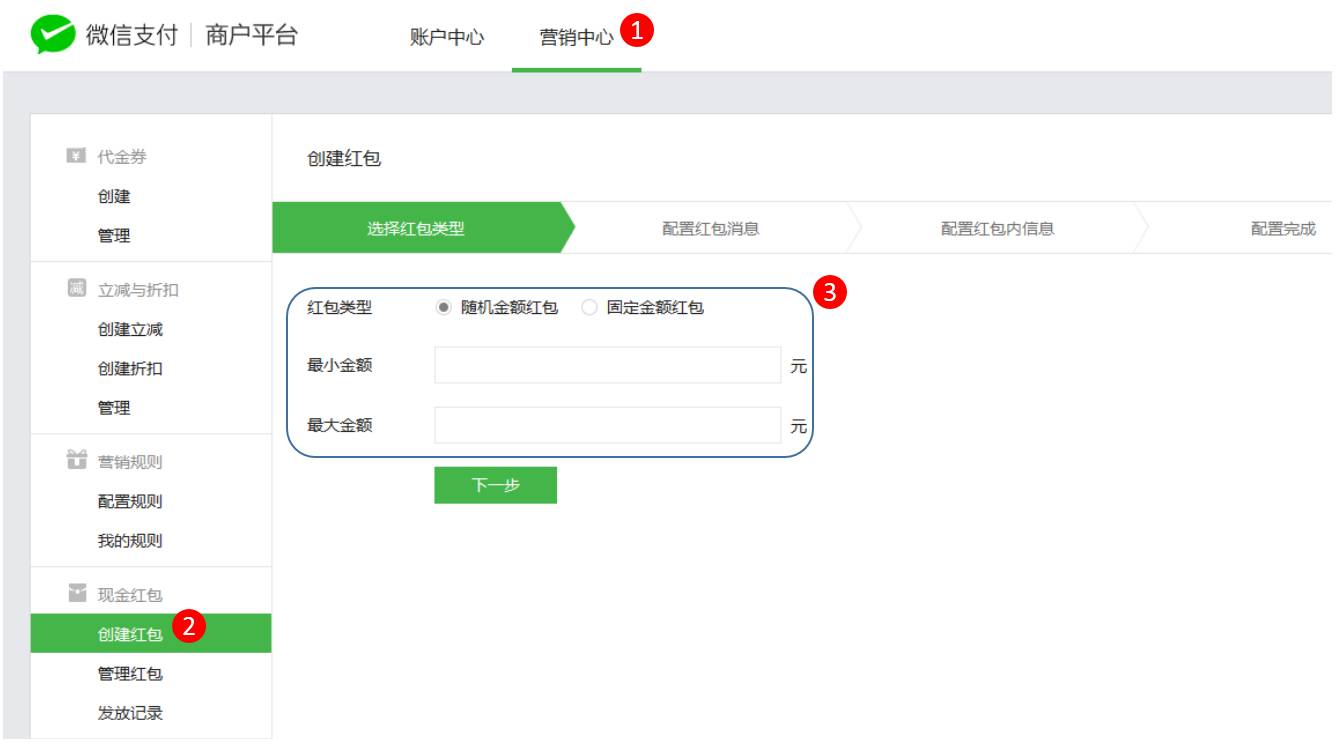Open 管理红包 in the sidebar
Image resolution: width=1338 pixels, height=755 pixels.
click(x=130, y=674)
